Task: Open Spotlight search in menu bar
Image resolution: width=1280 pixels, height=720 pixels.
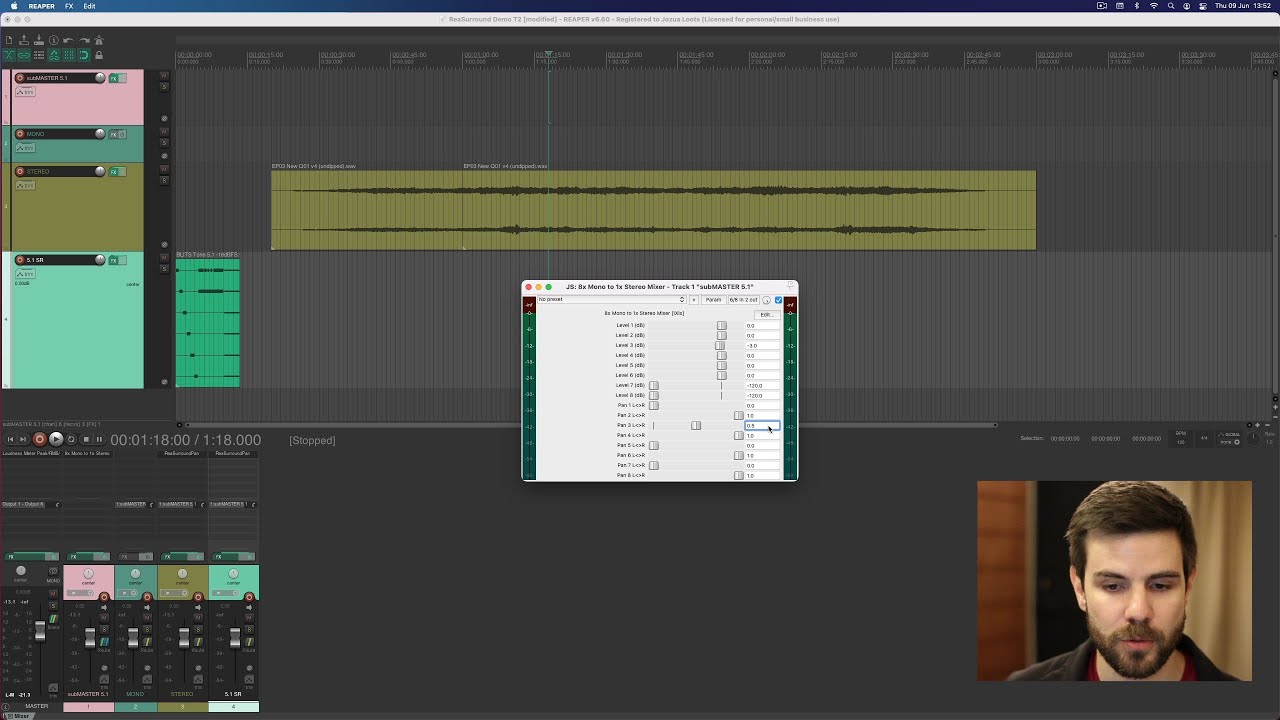Action: coord(1171,6)
